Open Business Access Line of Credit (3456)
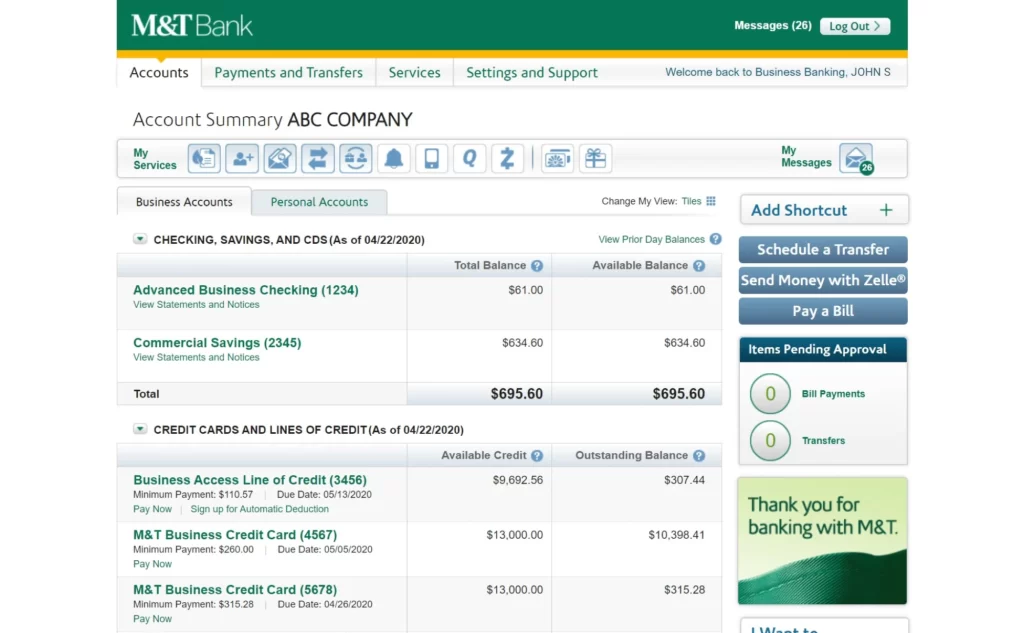Image resolution: width=1024 pixels, height=633 pixels. coord(249,480)
